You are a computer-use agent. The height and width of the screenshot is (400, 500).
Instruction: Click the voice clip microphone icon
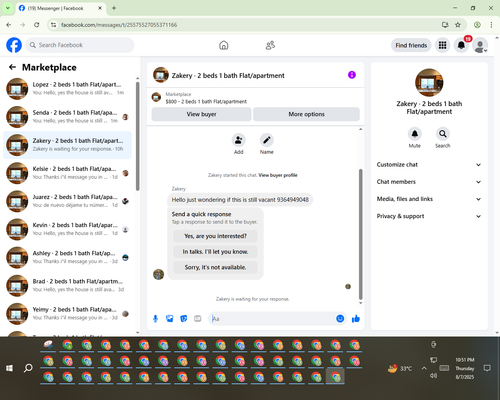pyautogui.click(x=155, y=319)
